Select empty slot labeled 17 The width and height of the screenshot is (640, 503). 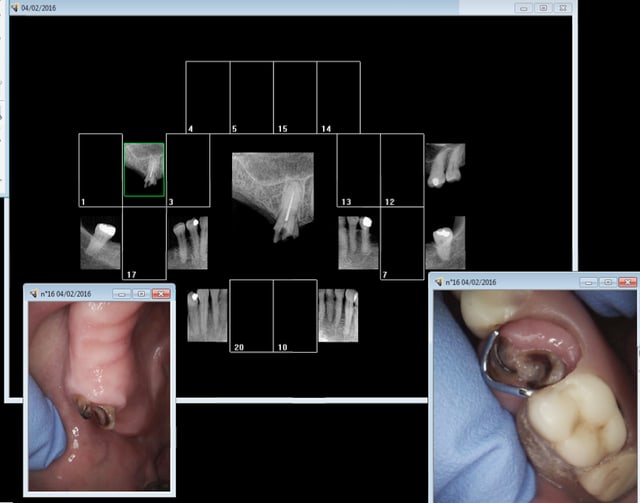click(144, 243)
